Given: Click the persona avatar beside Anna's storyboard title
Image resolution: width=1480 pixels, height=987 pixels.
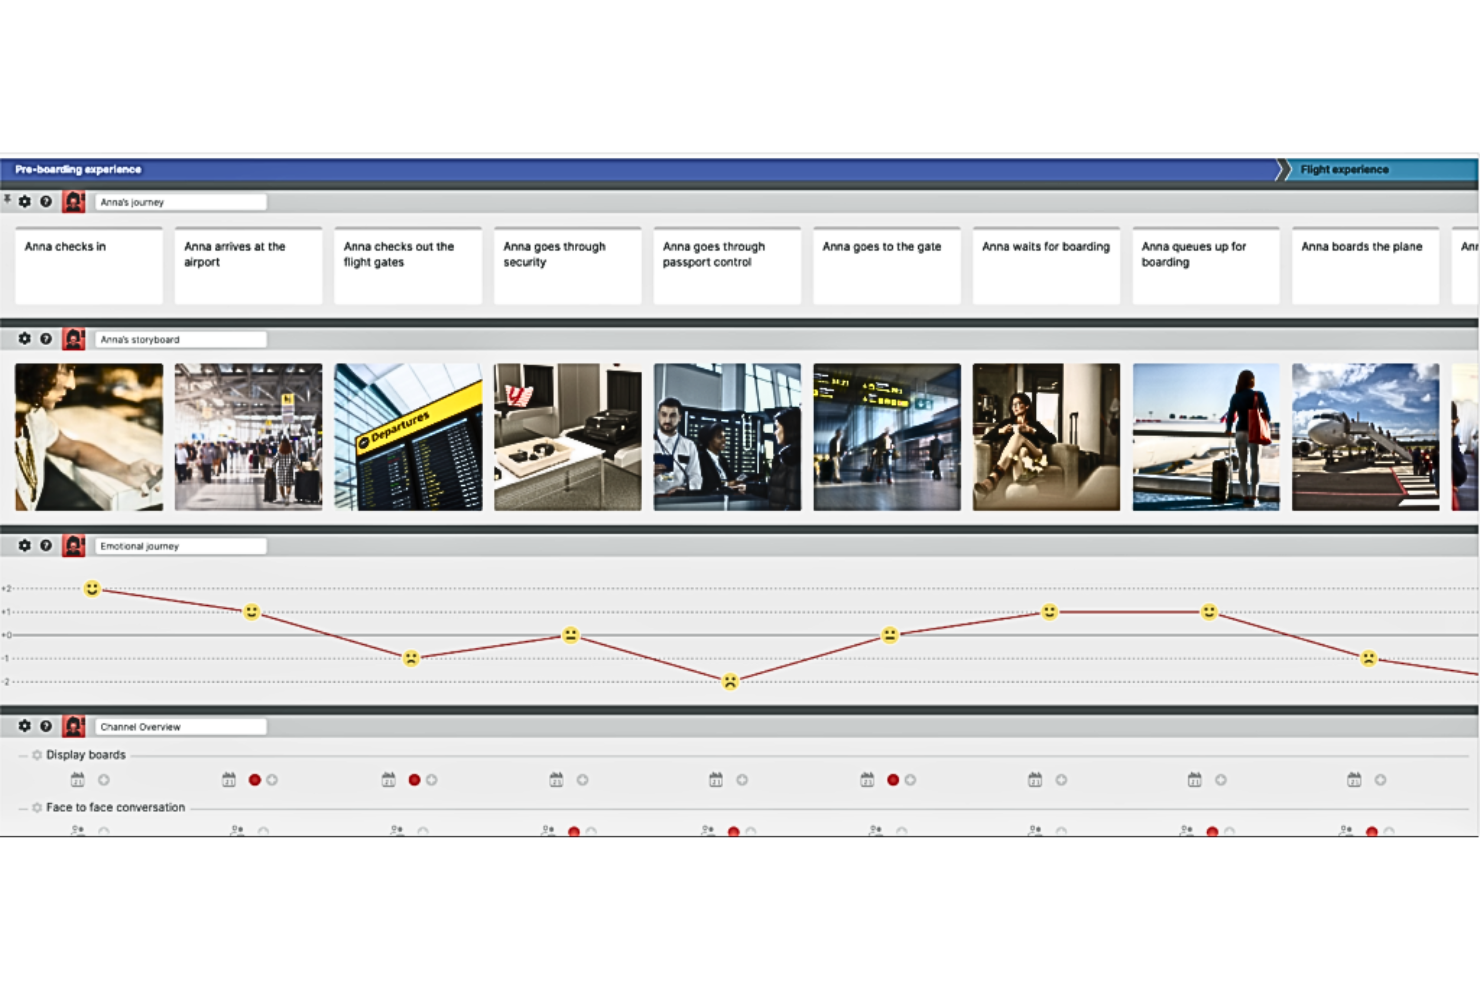Looking at the screenshot, I should pos(72,339).
